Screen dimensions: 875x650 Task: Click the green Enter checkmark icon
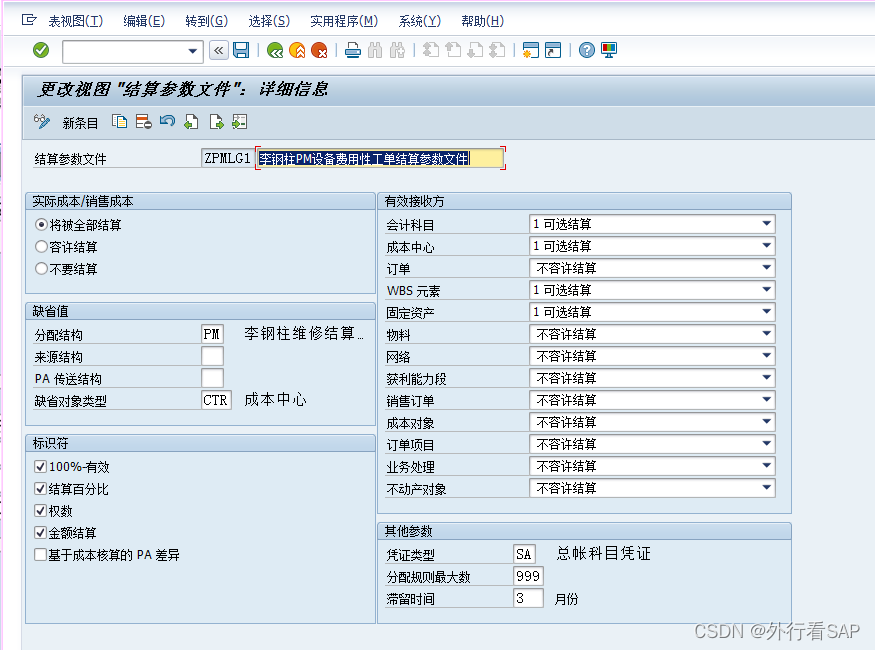(41, 50)
